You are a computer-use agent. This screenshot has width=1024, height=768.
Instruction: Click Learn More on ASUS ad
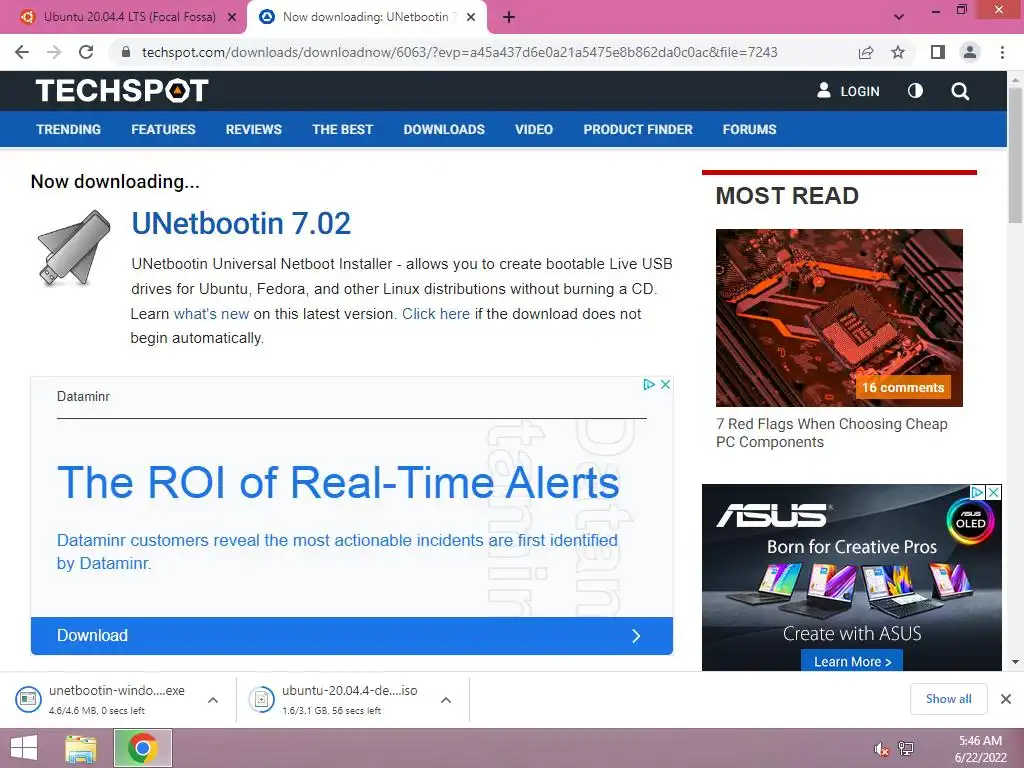point(852,661)
